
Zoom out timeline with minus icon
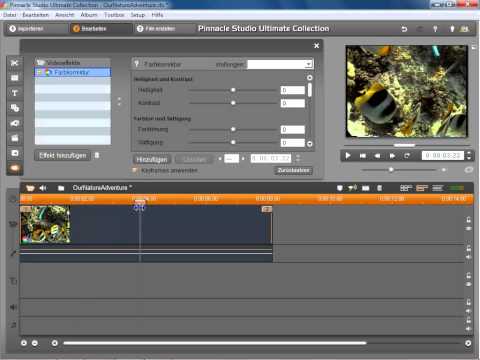(x=35, y=343)
